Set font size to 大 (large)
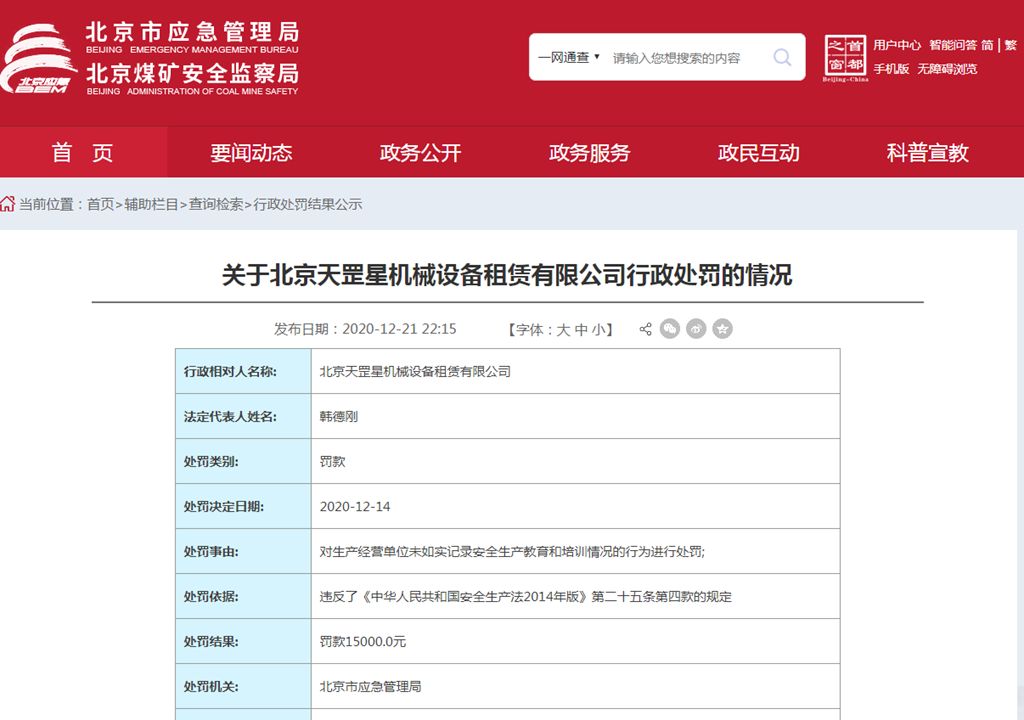 click(563, 329)
